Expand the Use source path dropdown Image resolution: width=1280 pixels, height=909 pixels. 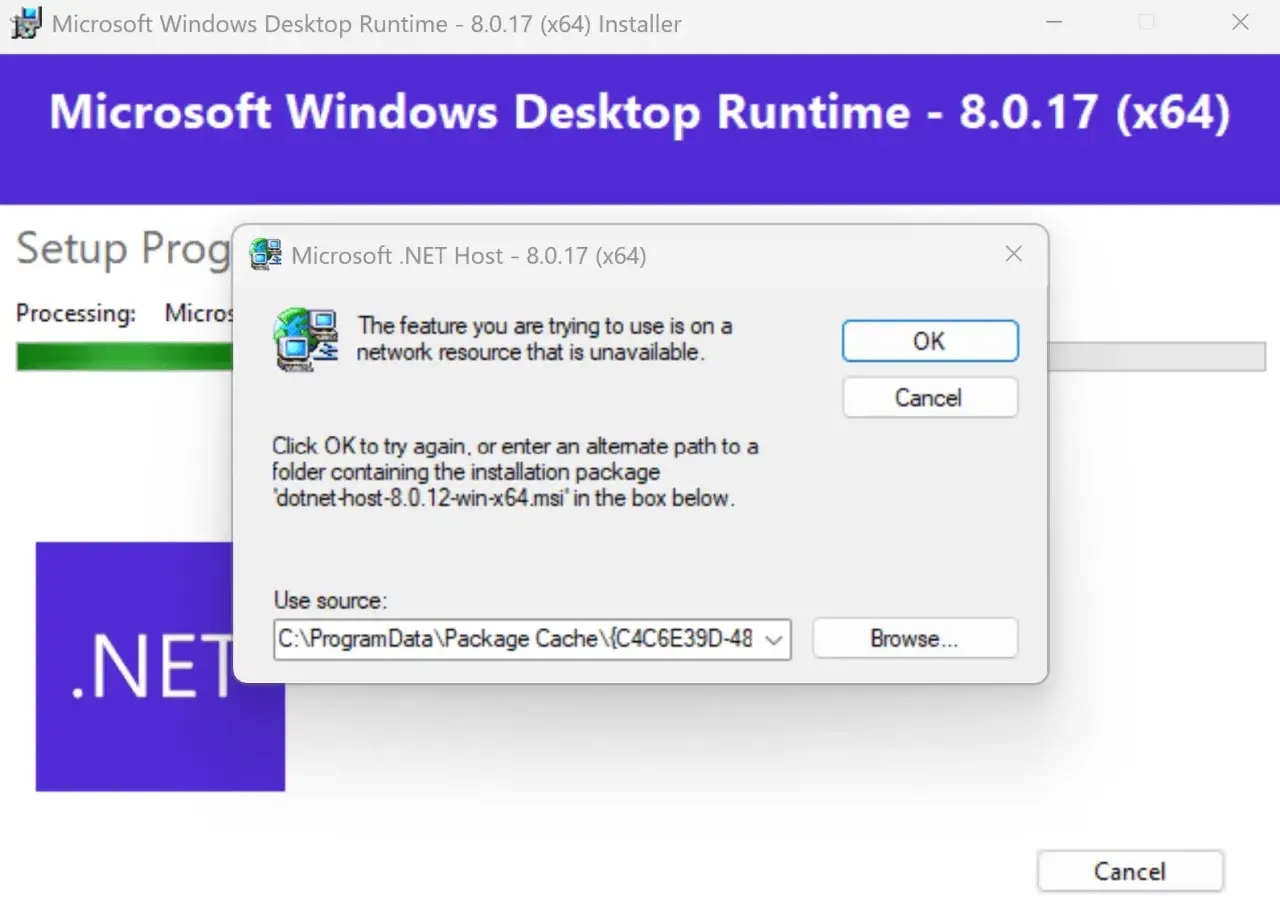point(773,640)
